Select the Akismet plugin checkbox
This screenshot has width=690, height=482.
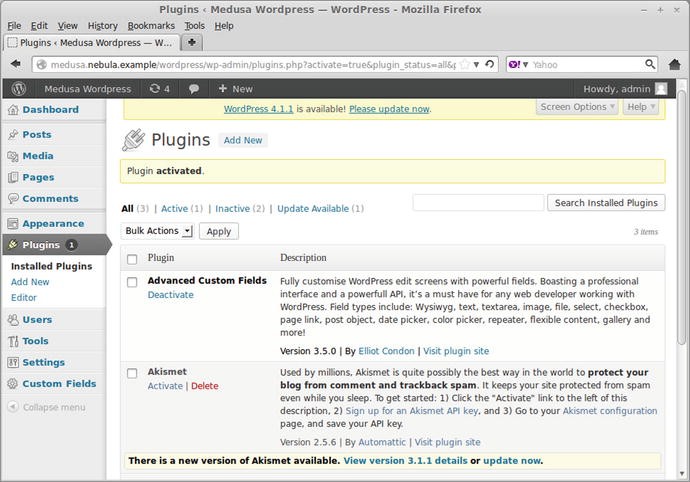(132, 373)
